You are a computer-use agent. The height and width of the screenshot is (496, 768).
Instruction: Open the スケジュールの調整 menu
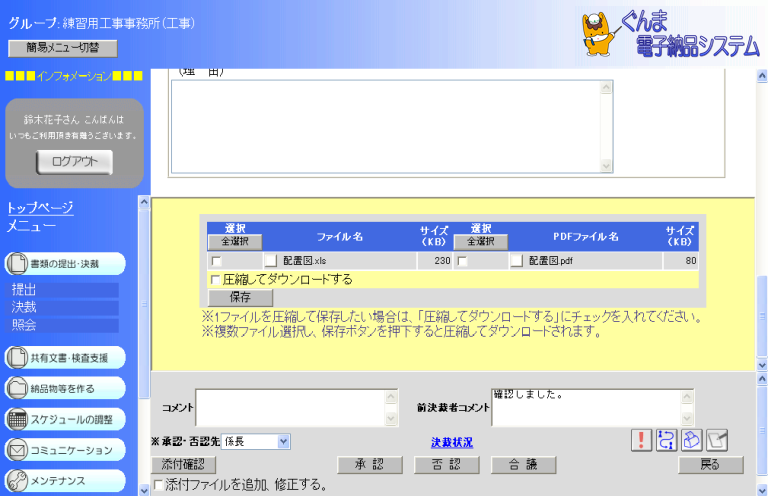click(x=65, y=419)
